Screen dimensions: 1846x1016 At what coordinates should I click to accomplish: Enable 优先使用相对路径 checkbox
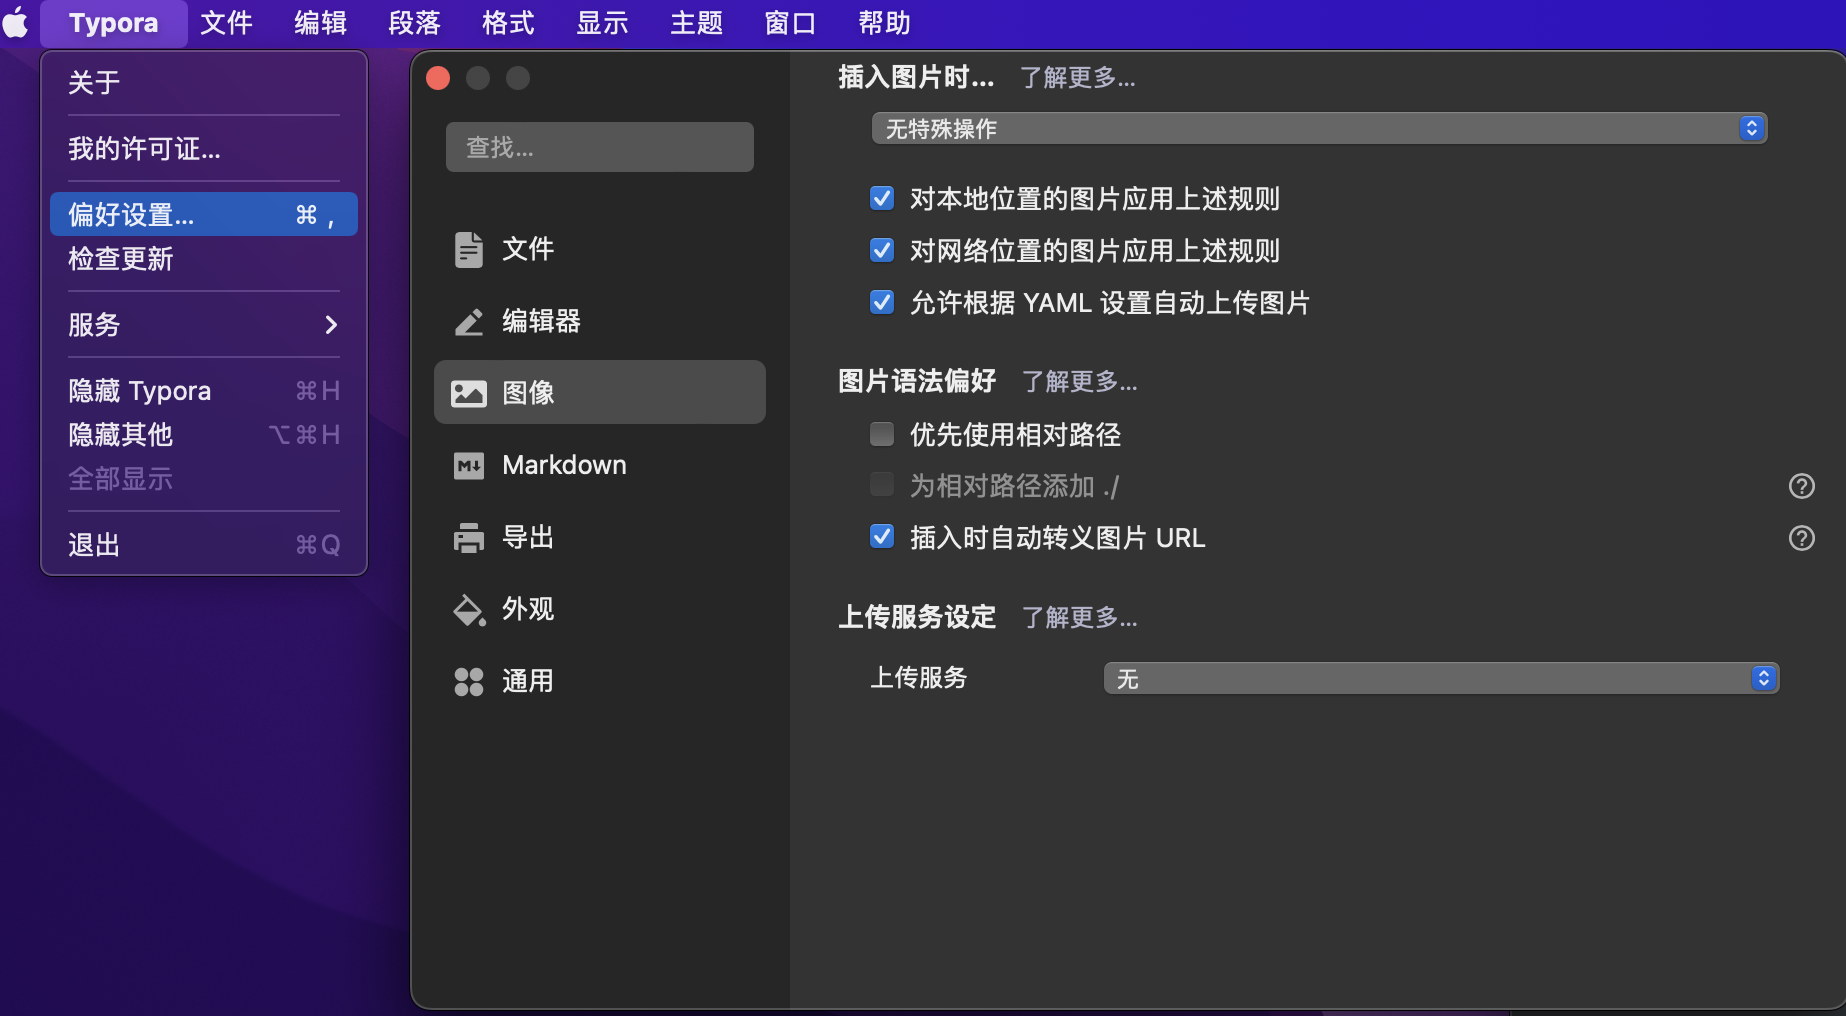882,434
